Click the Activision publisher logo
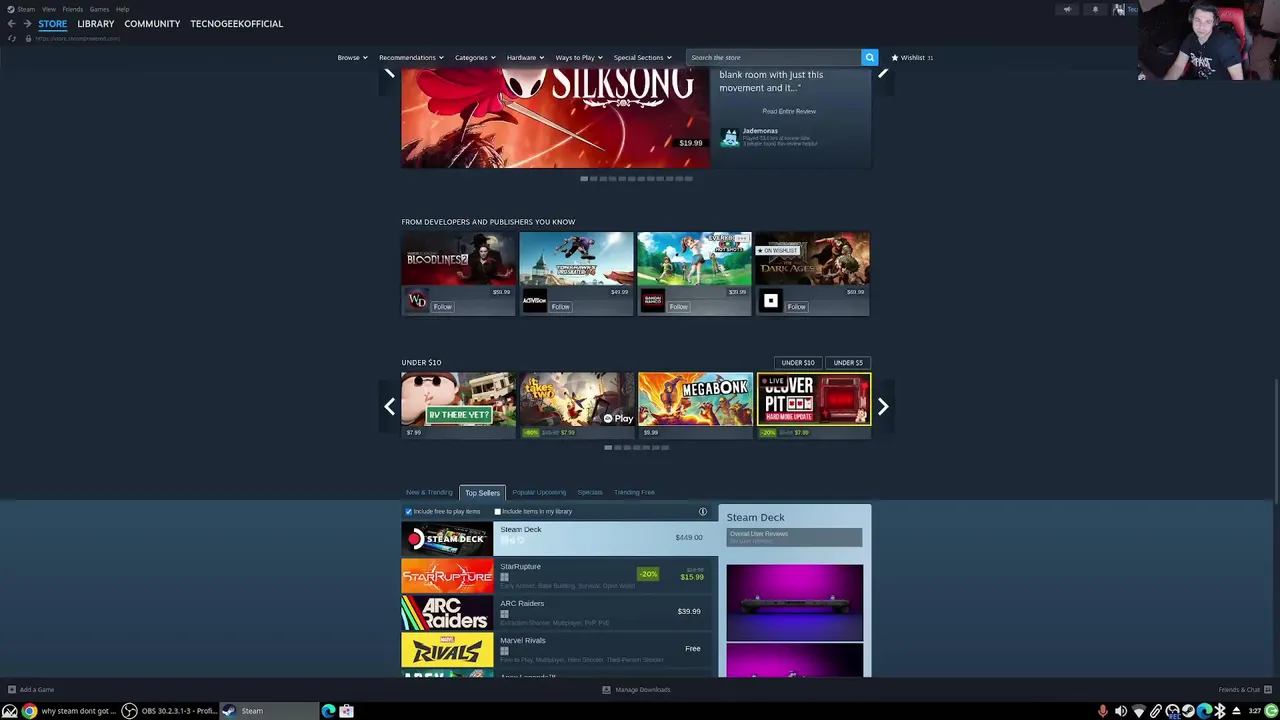This screenshot has height=720, width=1280. (535, 301)
